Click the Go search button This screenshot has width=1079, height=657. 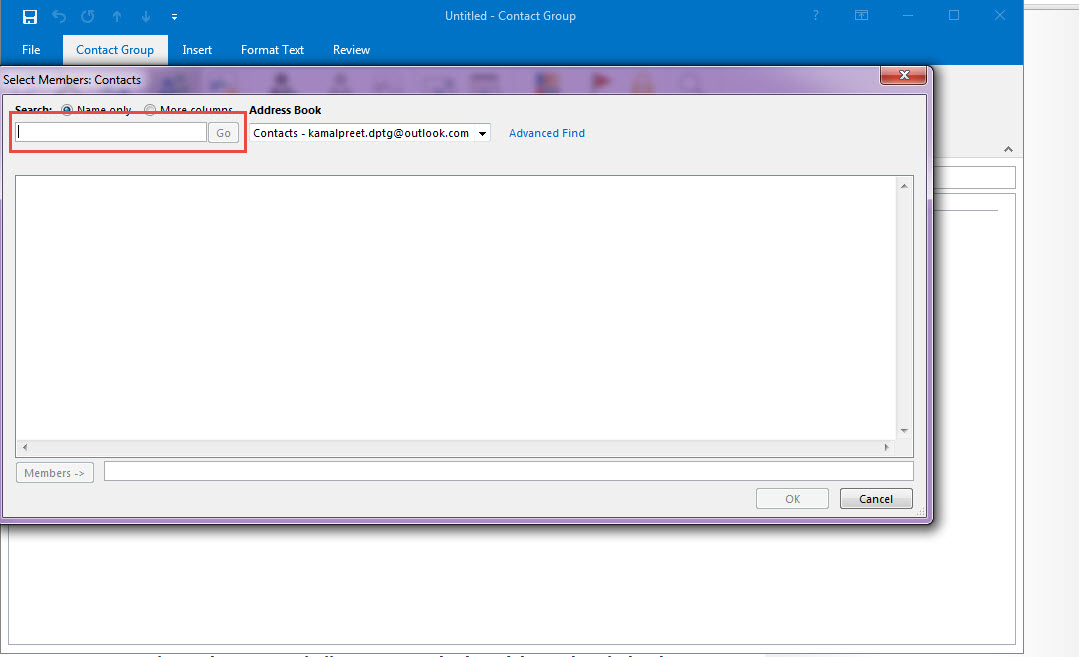[224, 133]
